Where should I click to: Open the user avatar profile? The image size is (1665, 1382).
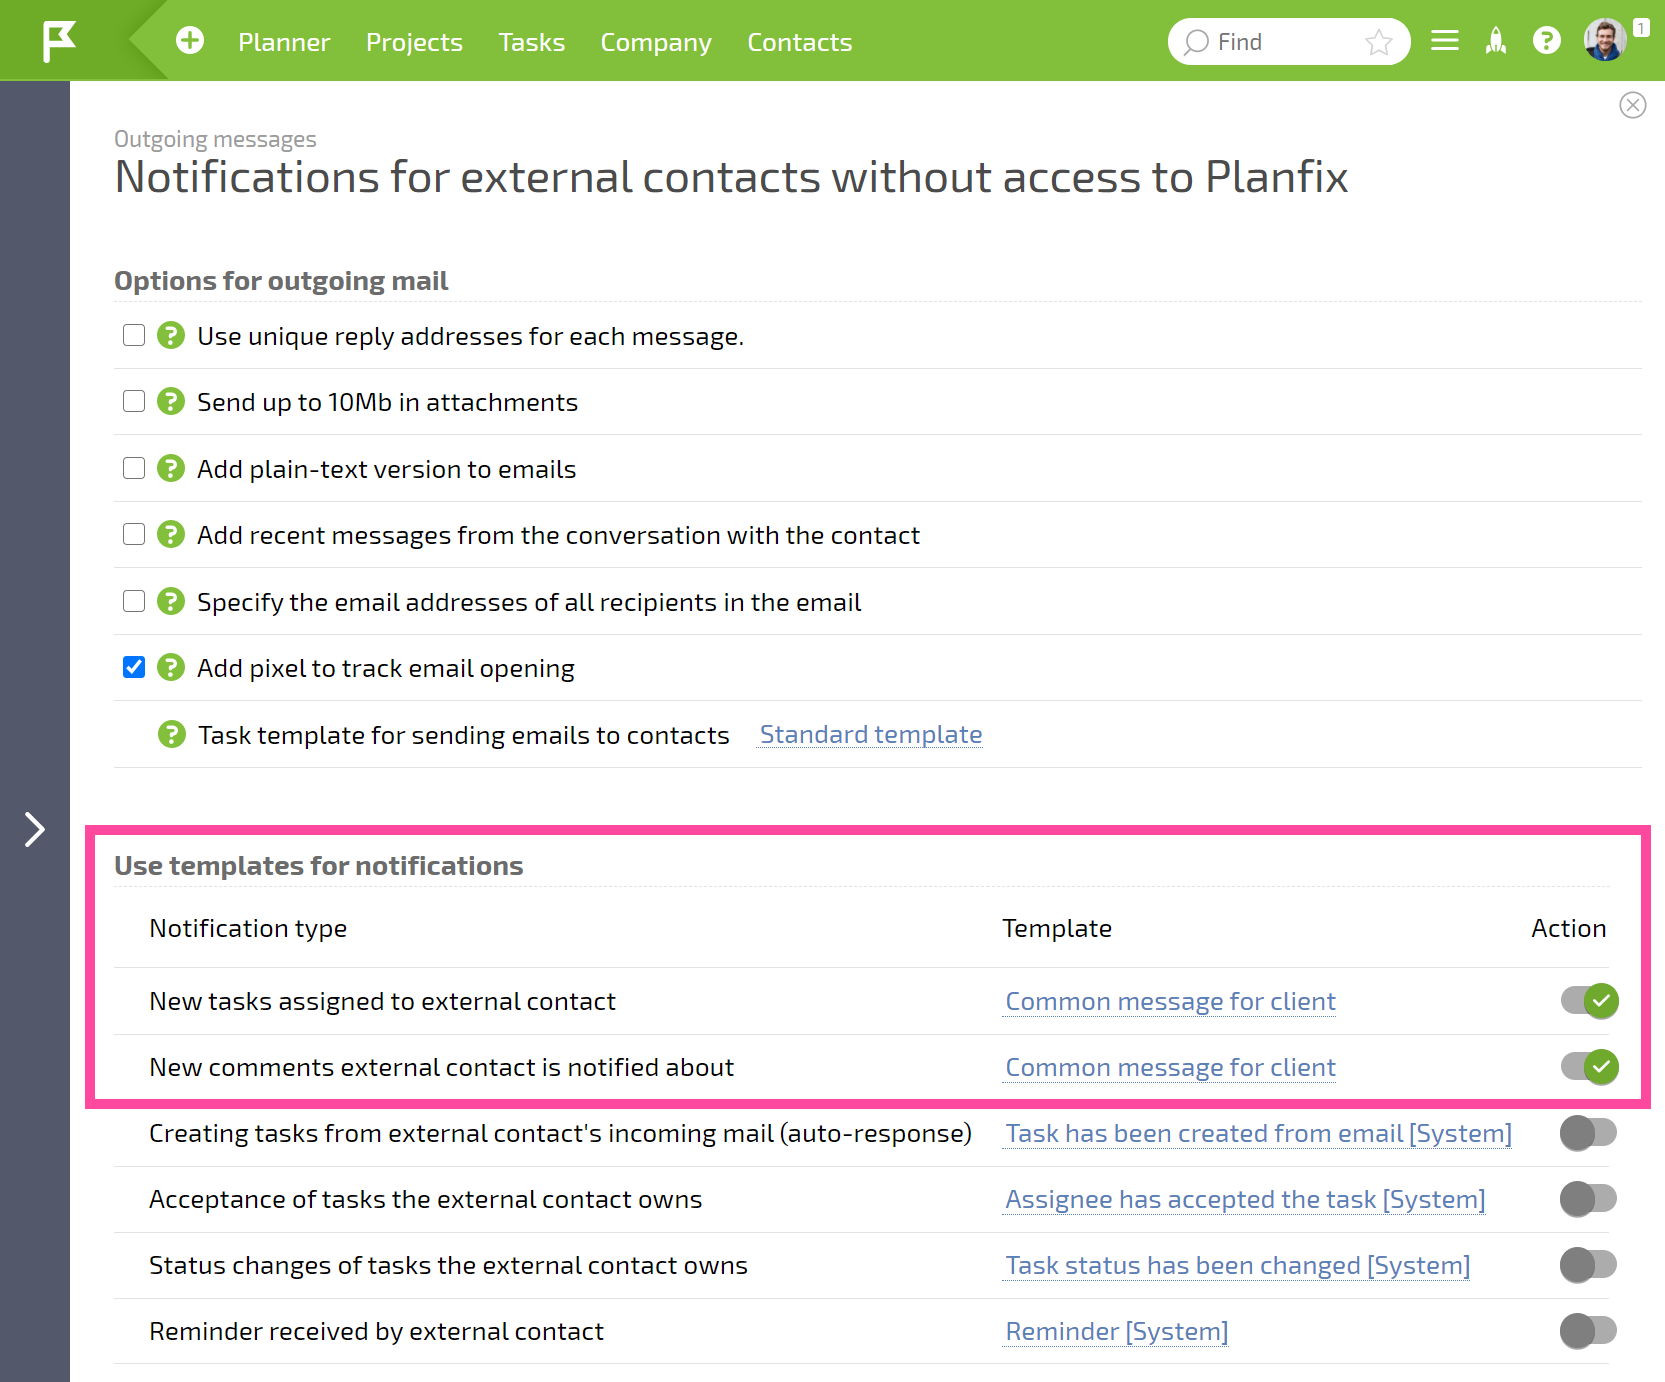pyautogui.click(x=1606, y=41)
